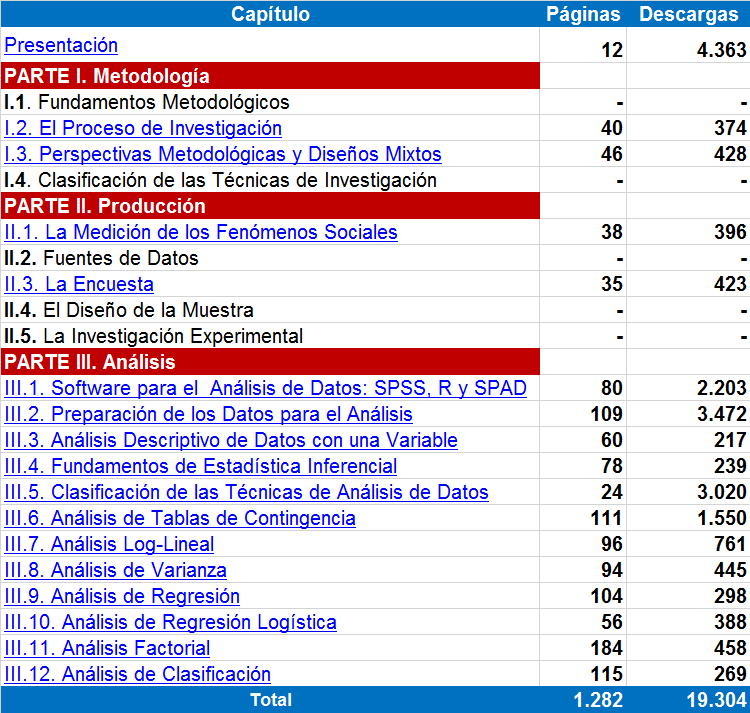Open III.10 Análisis de Regresión Logística
The height and width of the screenshot is (713, 750).
[170, 622]
